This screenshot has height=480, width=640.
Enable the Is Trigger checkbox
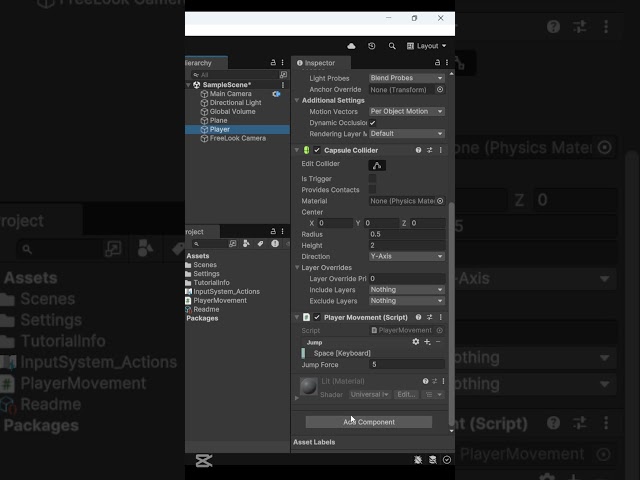click(x=372, y=179)
